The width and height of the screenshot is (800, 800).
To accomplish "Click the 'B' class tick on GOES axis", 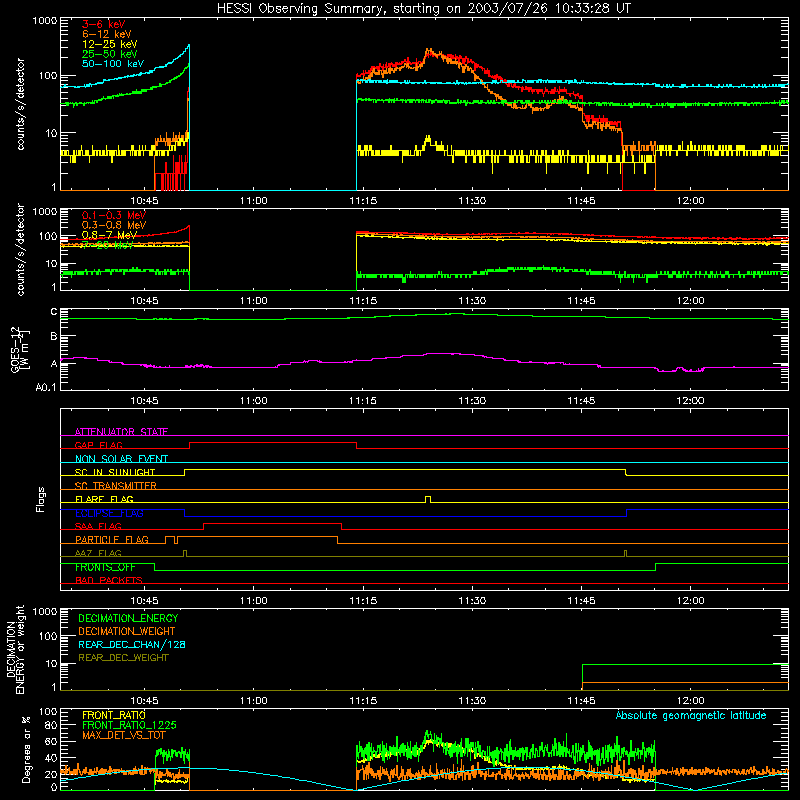I will [54, 336].
